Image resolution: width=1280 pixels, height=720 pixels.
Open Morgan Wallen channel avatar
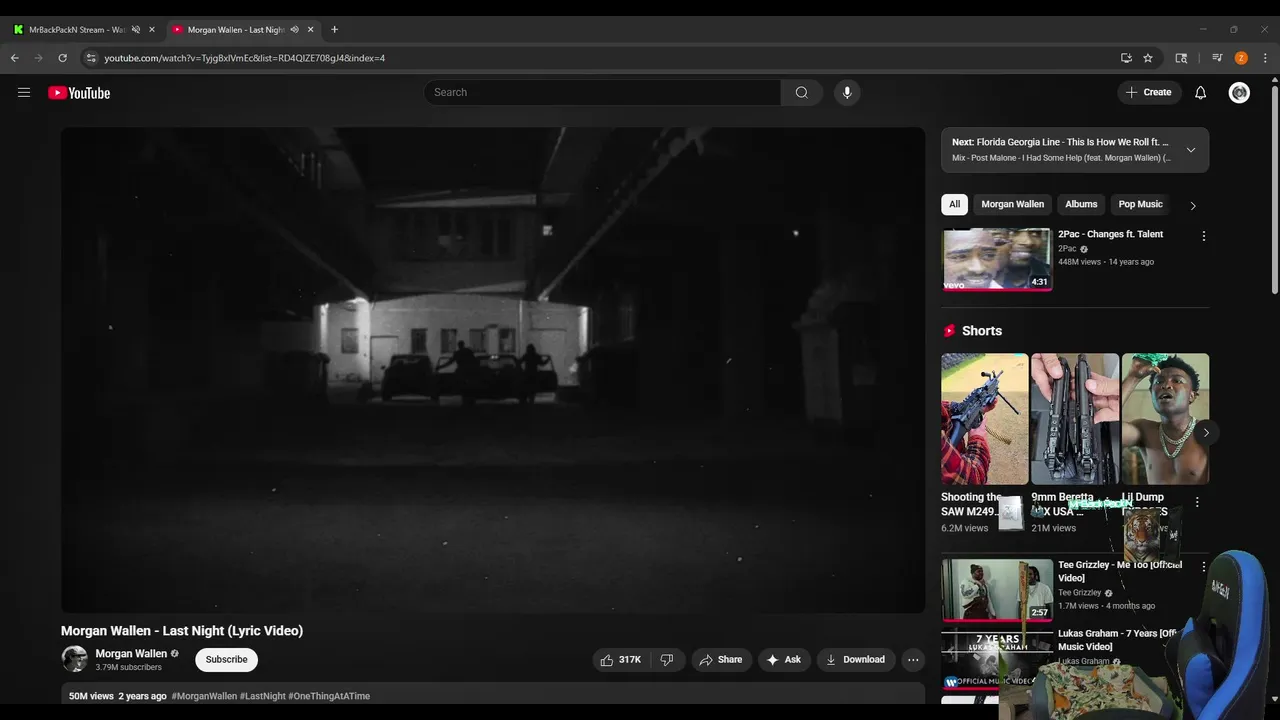pyautogui.click(x=74, y=659)
